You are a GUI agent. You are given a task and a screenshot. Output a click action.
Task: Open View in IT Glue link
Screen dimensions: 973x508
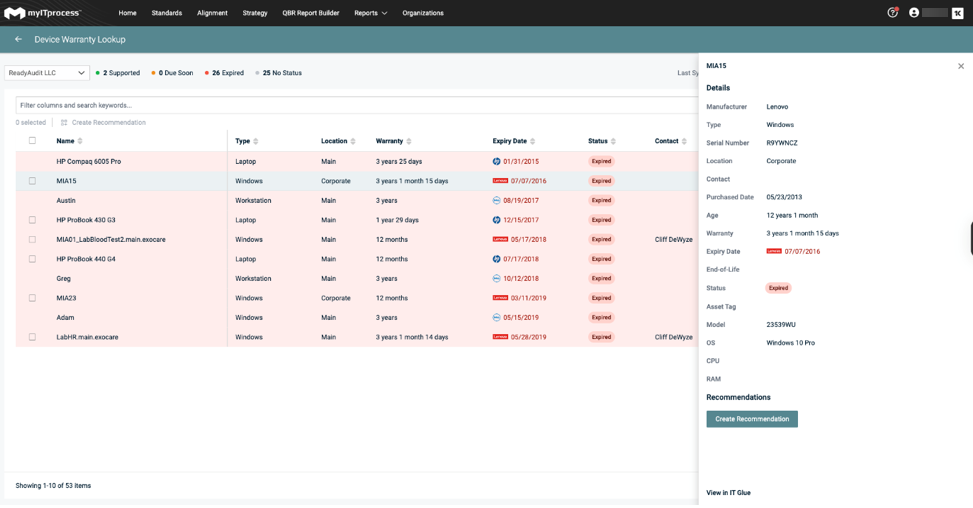[x=729, y=492]
